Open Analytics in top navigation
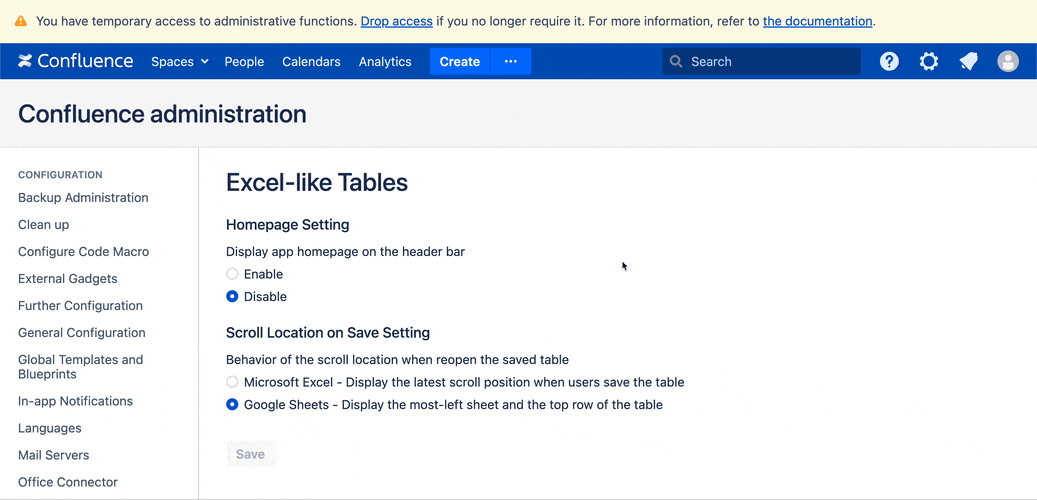This screenshot has width=1037, height=500. click(x=385, y=61)
